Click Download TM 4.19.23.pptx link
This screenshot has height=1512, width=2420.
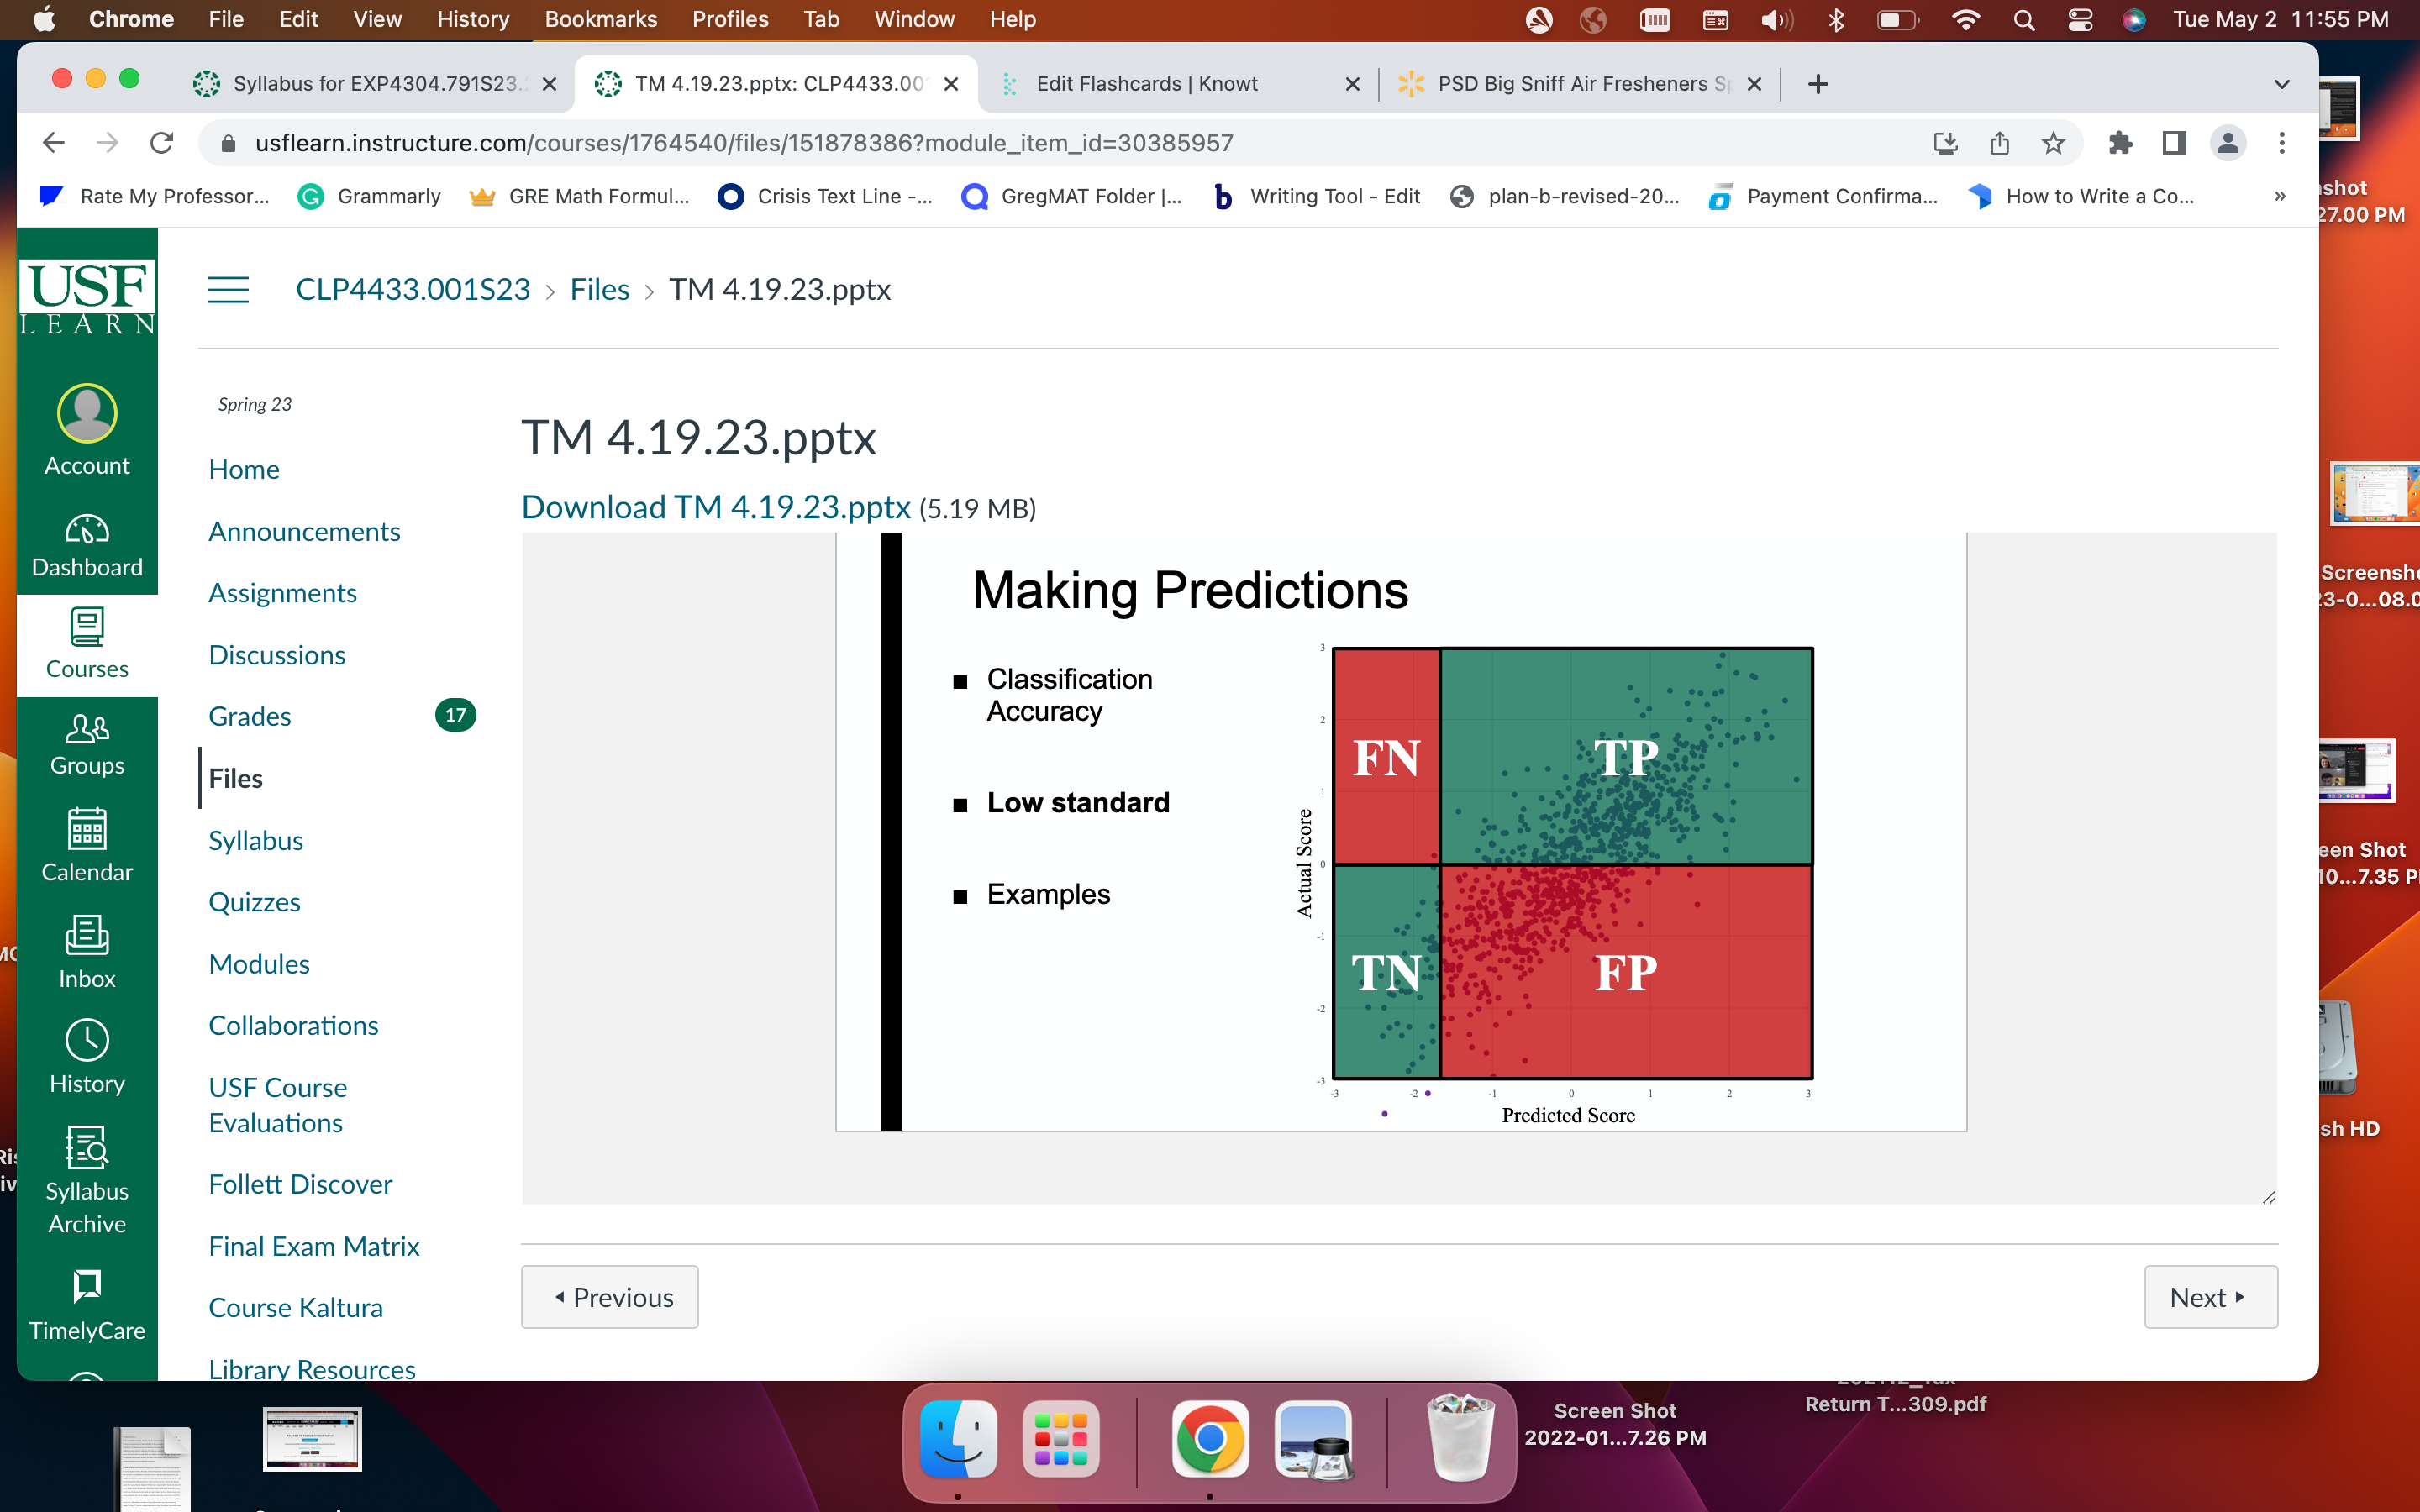pyautogui.click(x=713, y=507)
